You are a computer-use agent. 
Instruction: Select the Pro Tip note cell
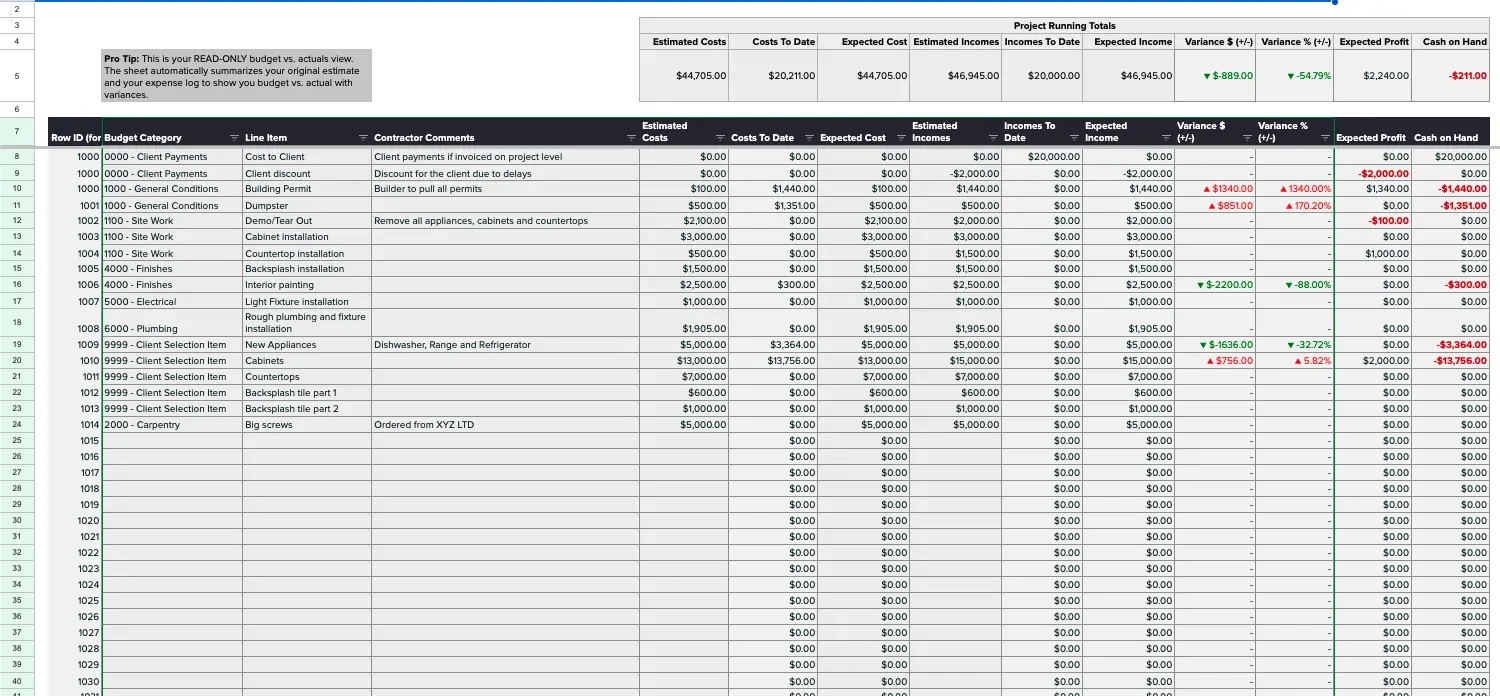[235, 75]
